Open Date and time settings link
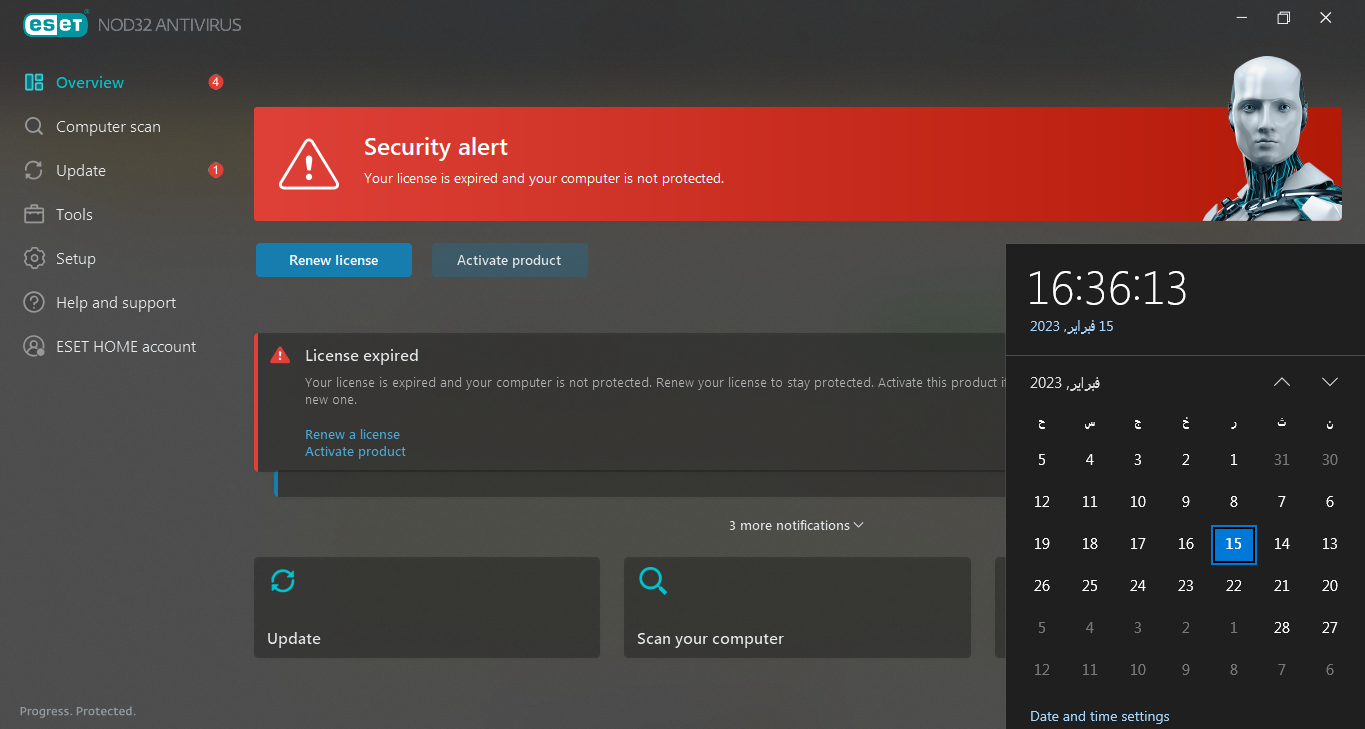Screen dimensions: 1365x729 1099,716
